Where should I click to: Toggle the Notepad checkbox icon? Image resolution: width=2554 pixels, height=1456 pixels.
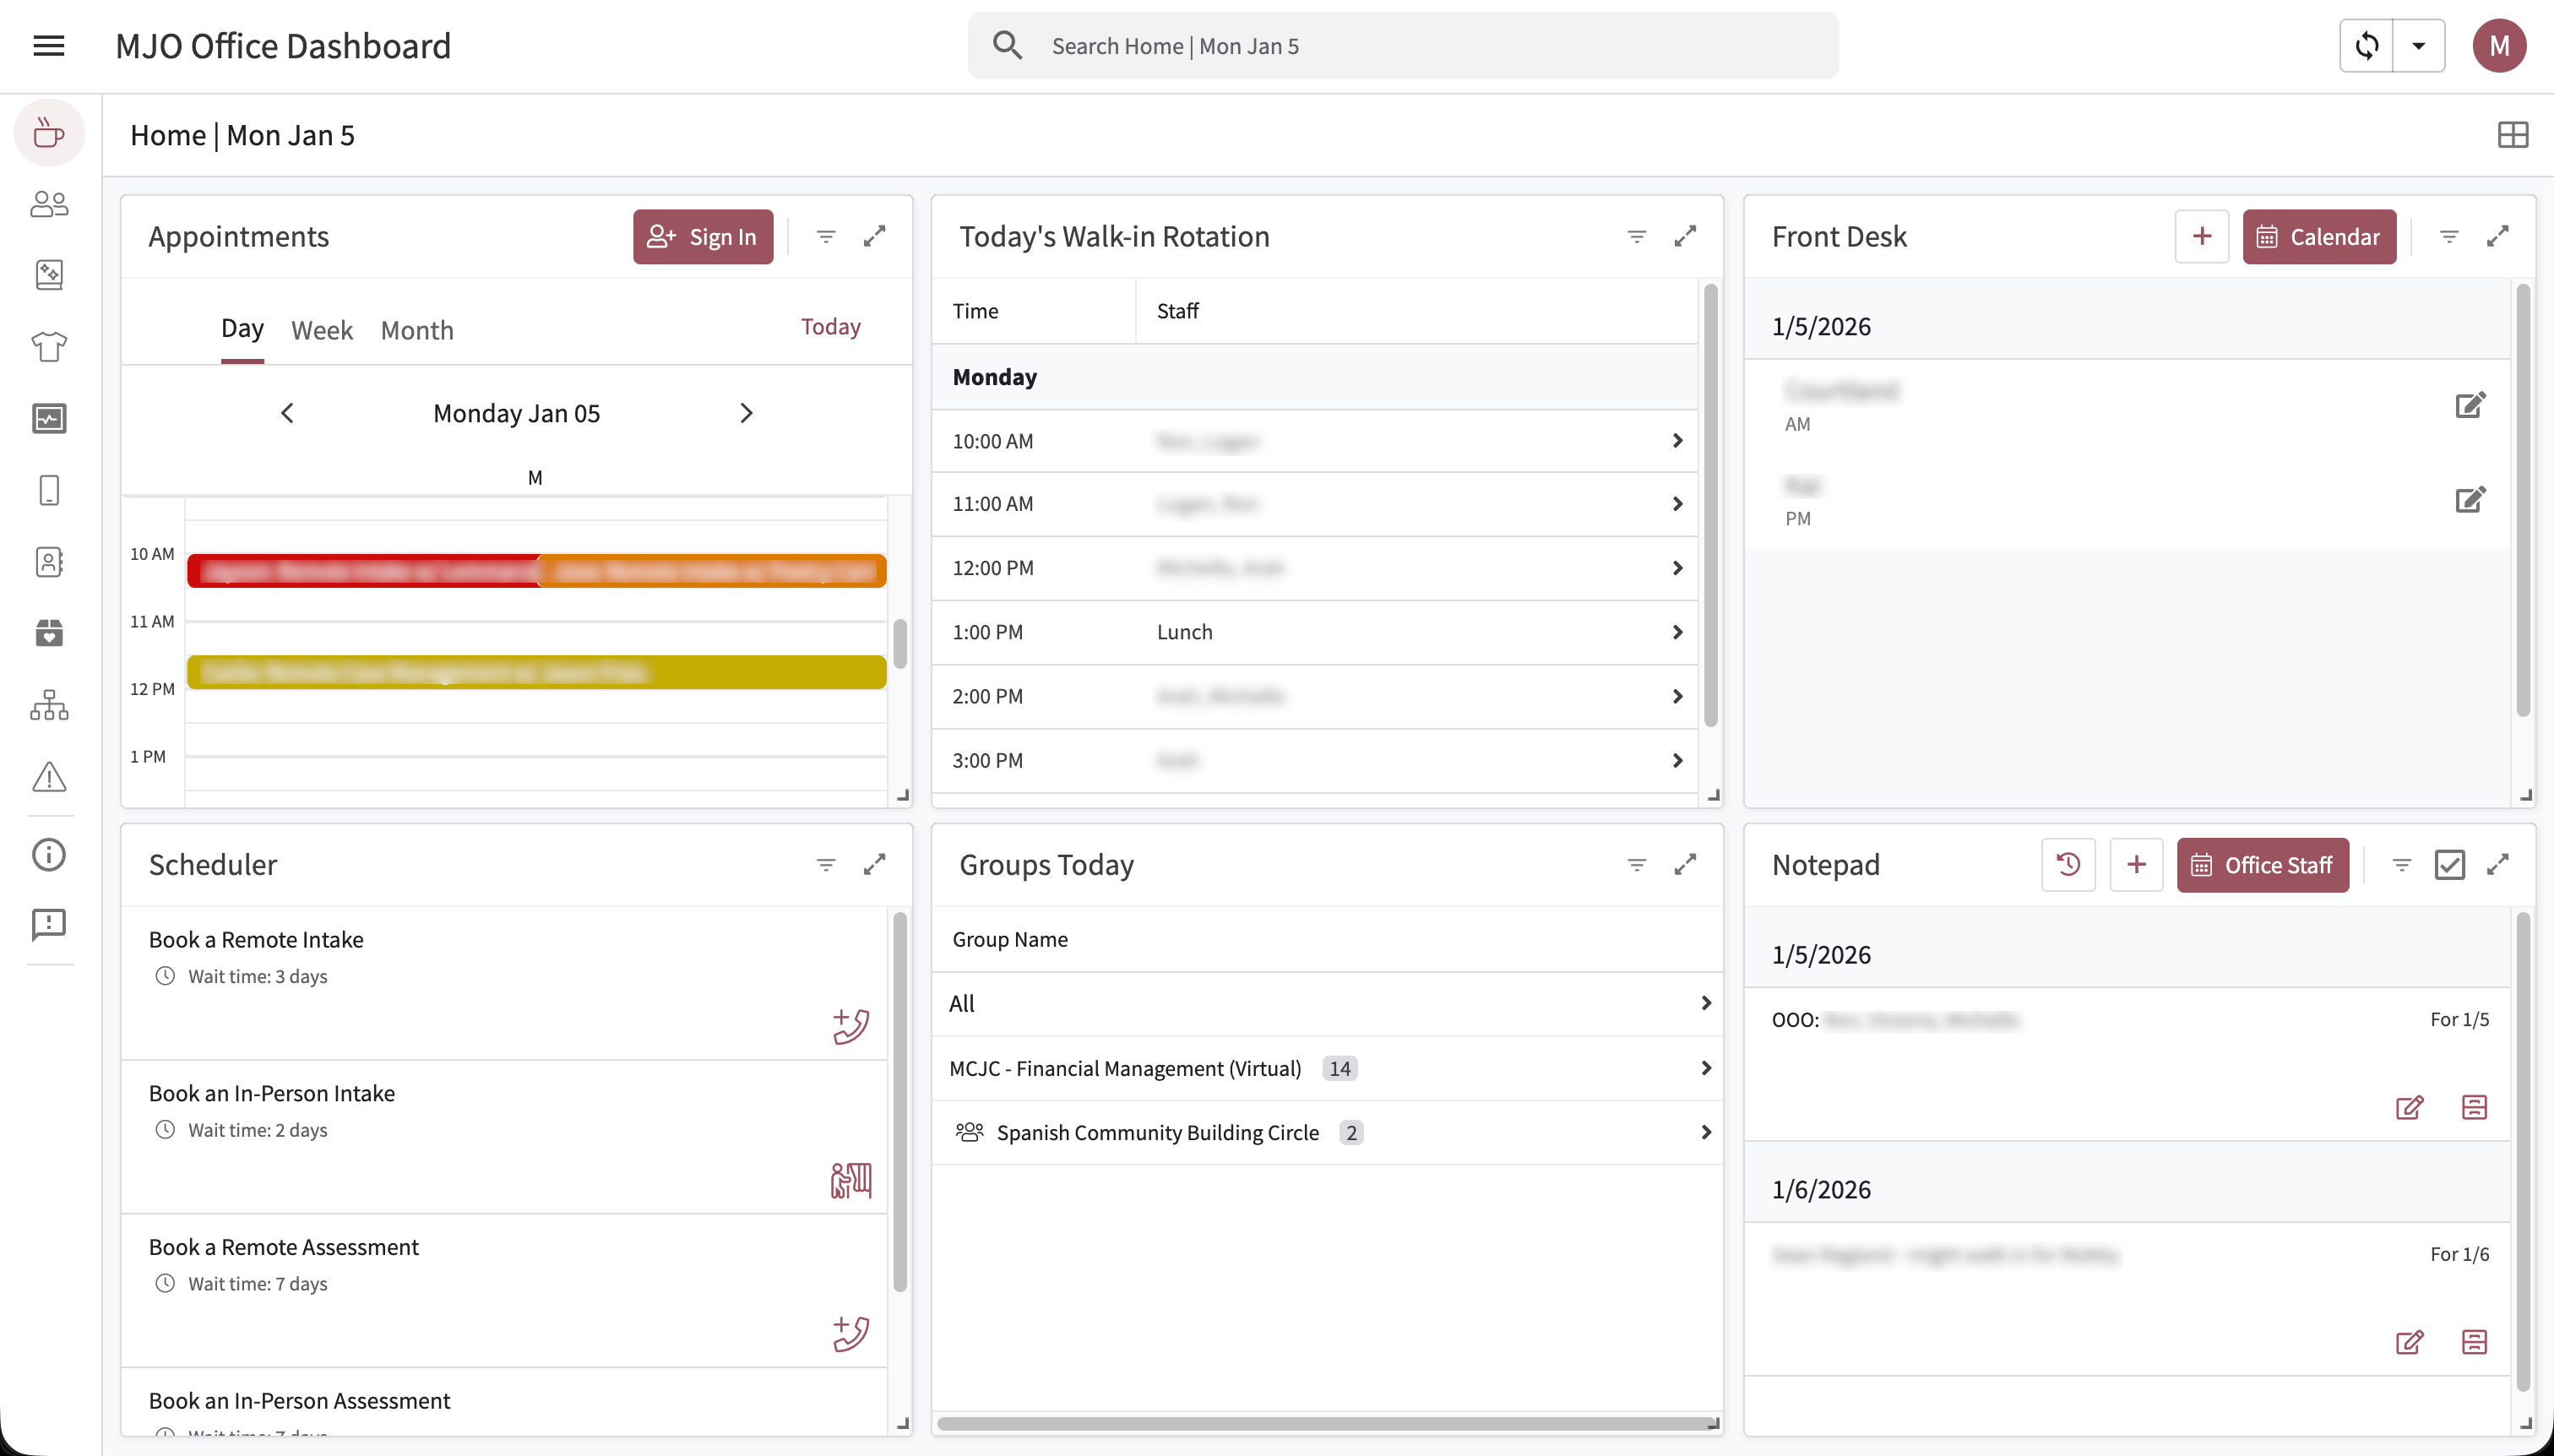pyautogui.click(x=2449, y=864)
